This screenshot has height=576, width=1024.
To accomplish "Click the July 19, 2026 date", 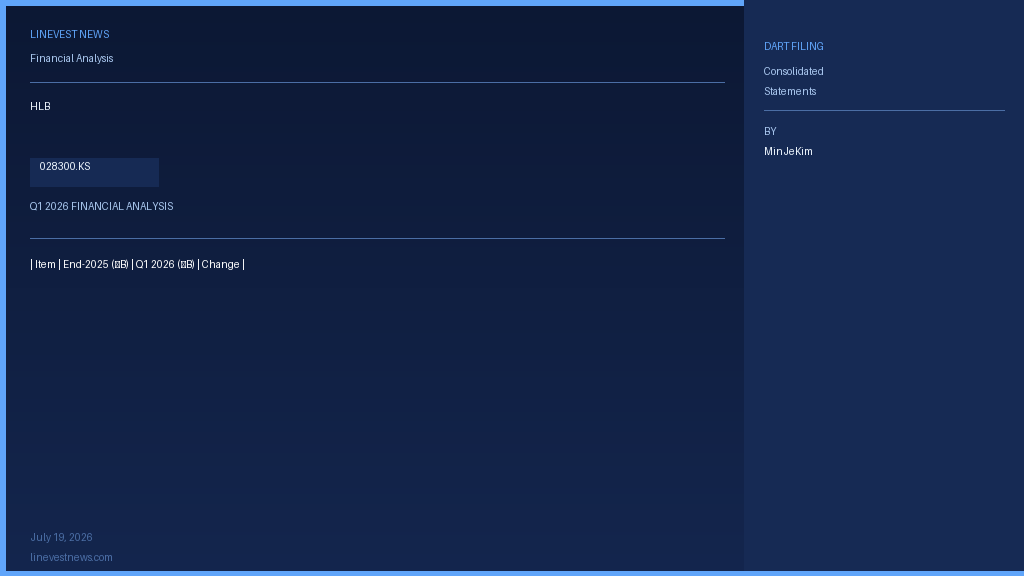I will click(61, 537).
